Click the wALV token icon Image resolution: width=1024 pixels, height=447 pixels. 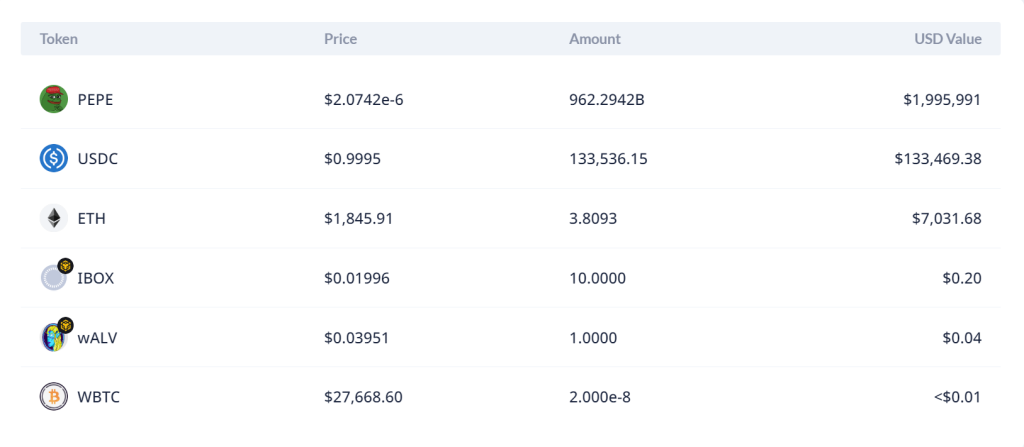[52, 338]
